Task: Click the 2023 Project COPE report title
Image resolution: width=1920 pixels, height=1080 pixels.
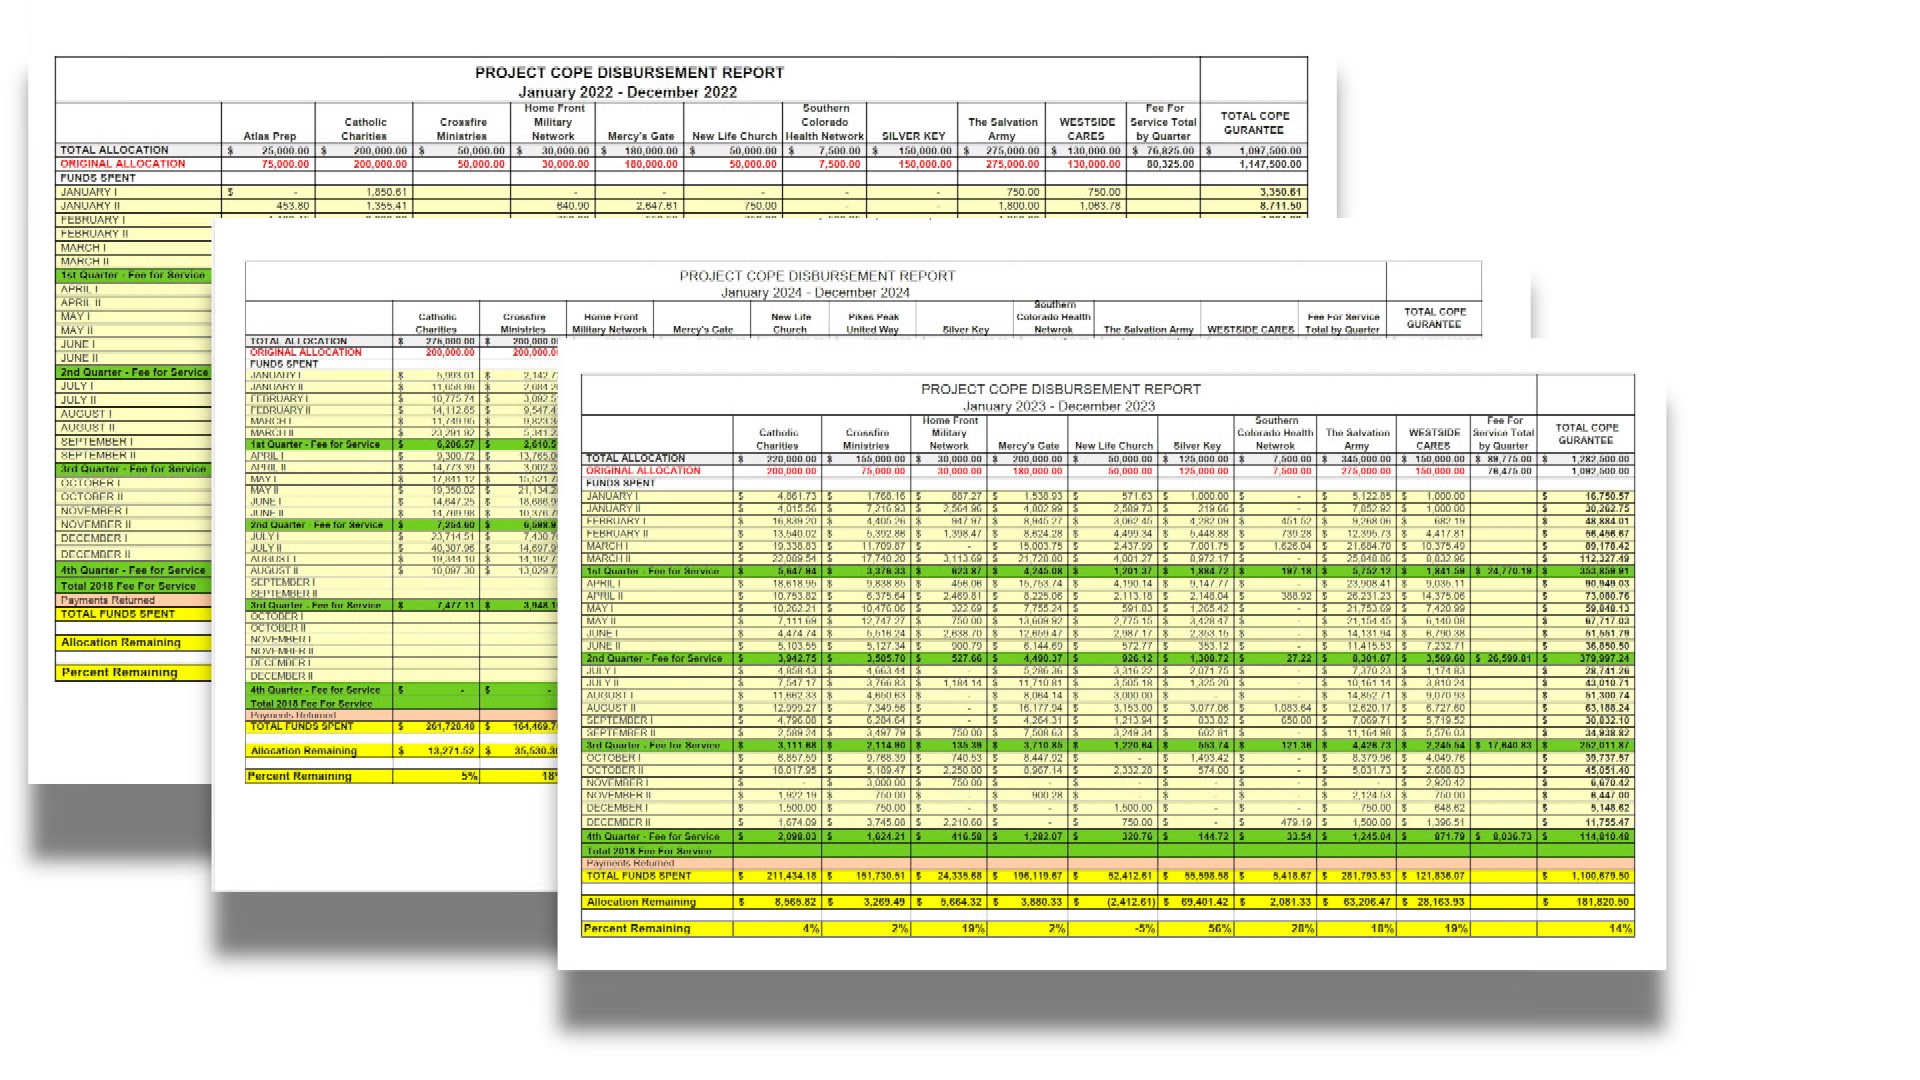Action: (x=1060, y=389)
